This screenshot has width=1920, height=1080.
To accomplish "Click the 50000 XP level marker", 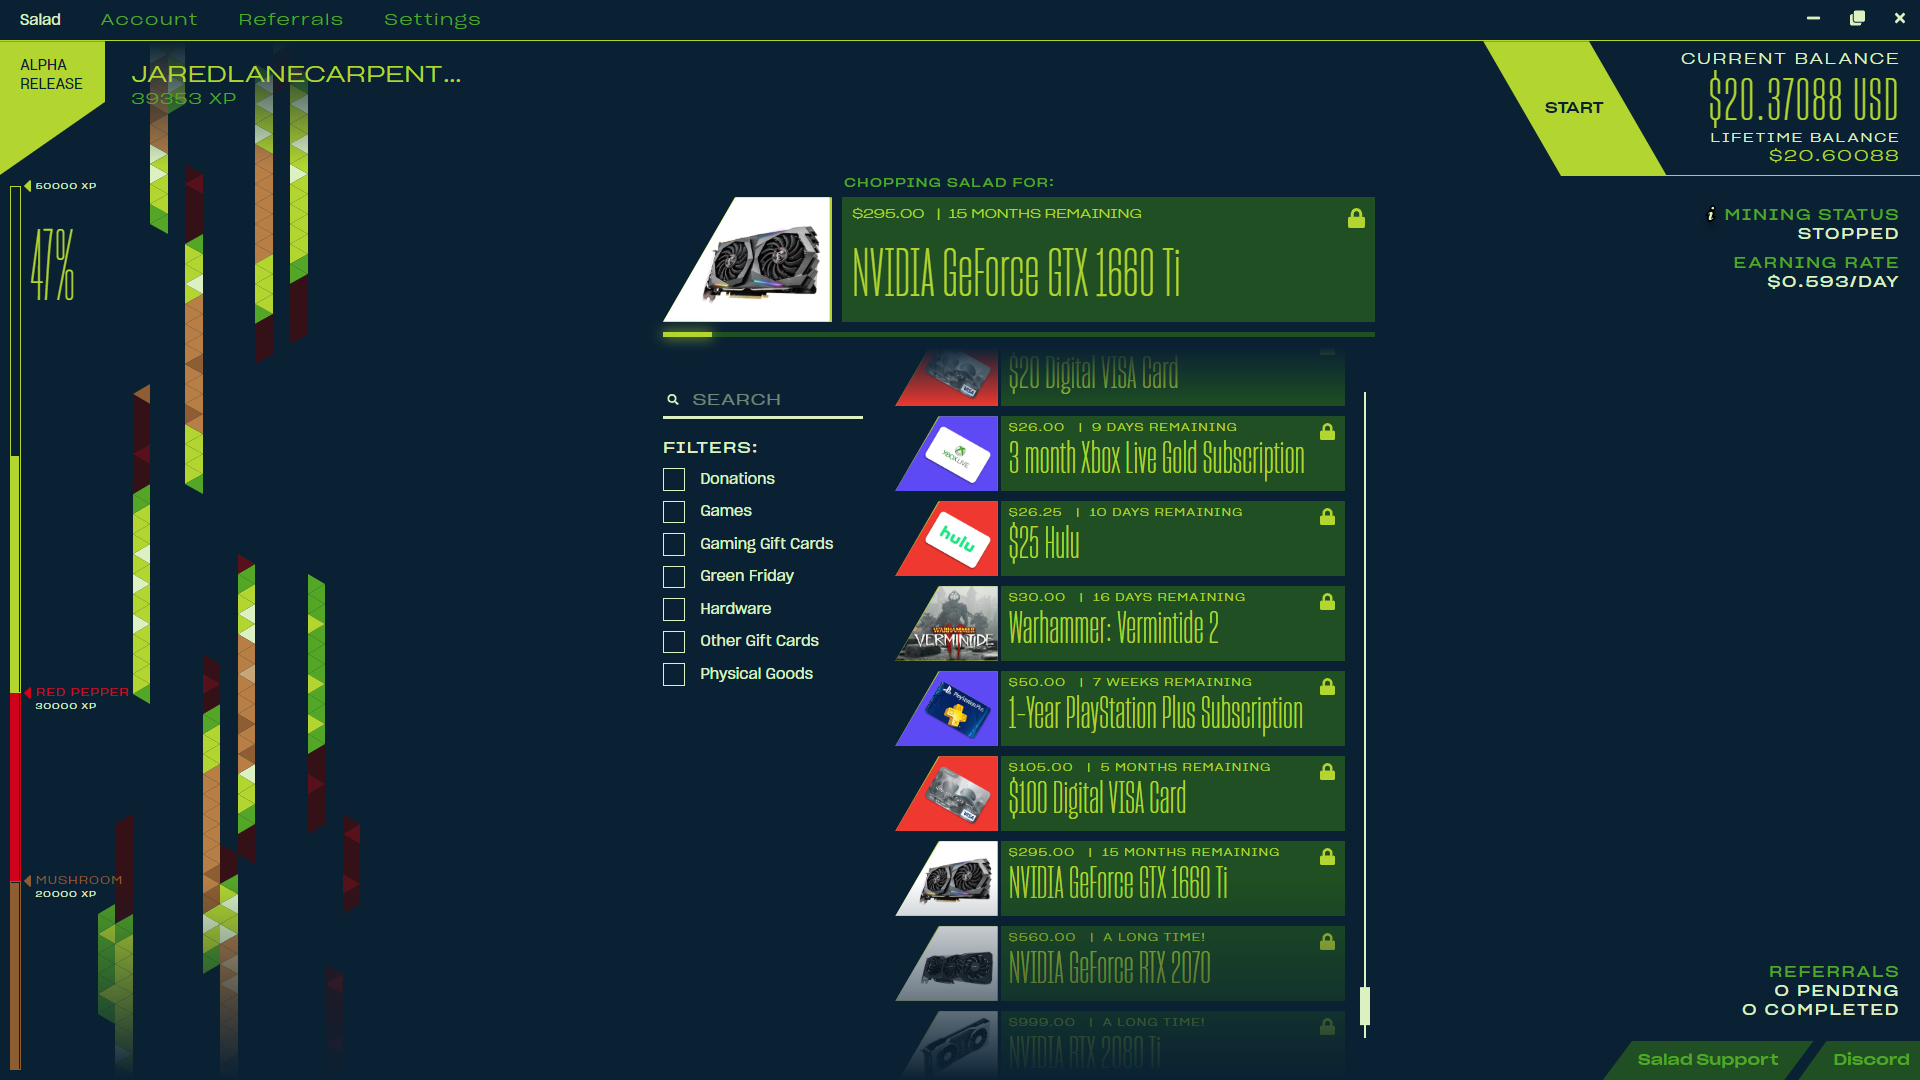I will [x=61, y=186].
